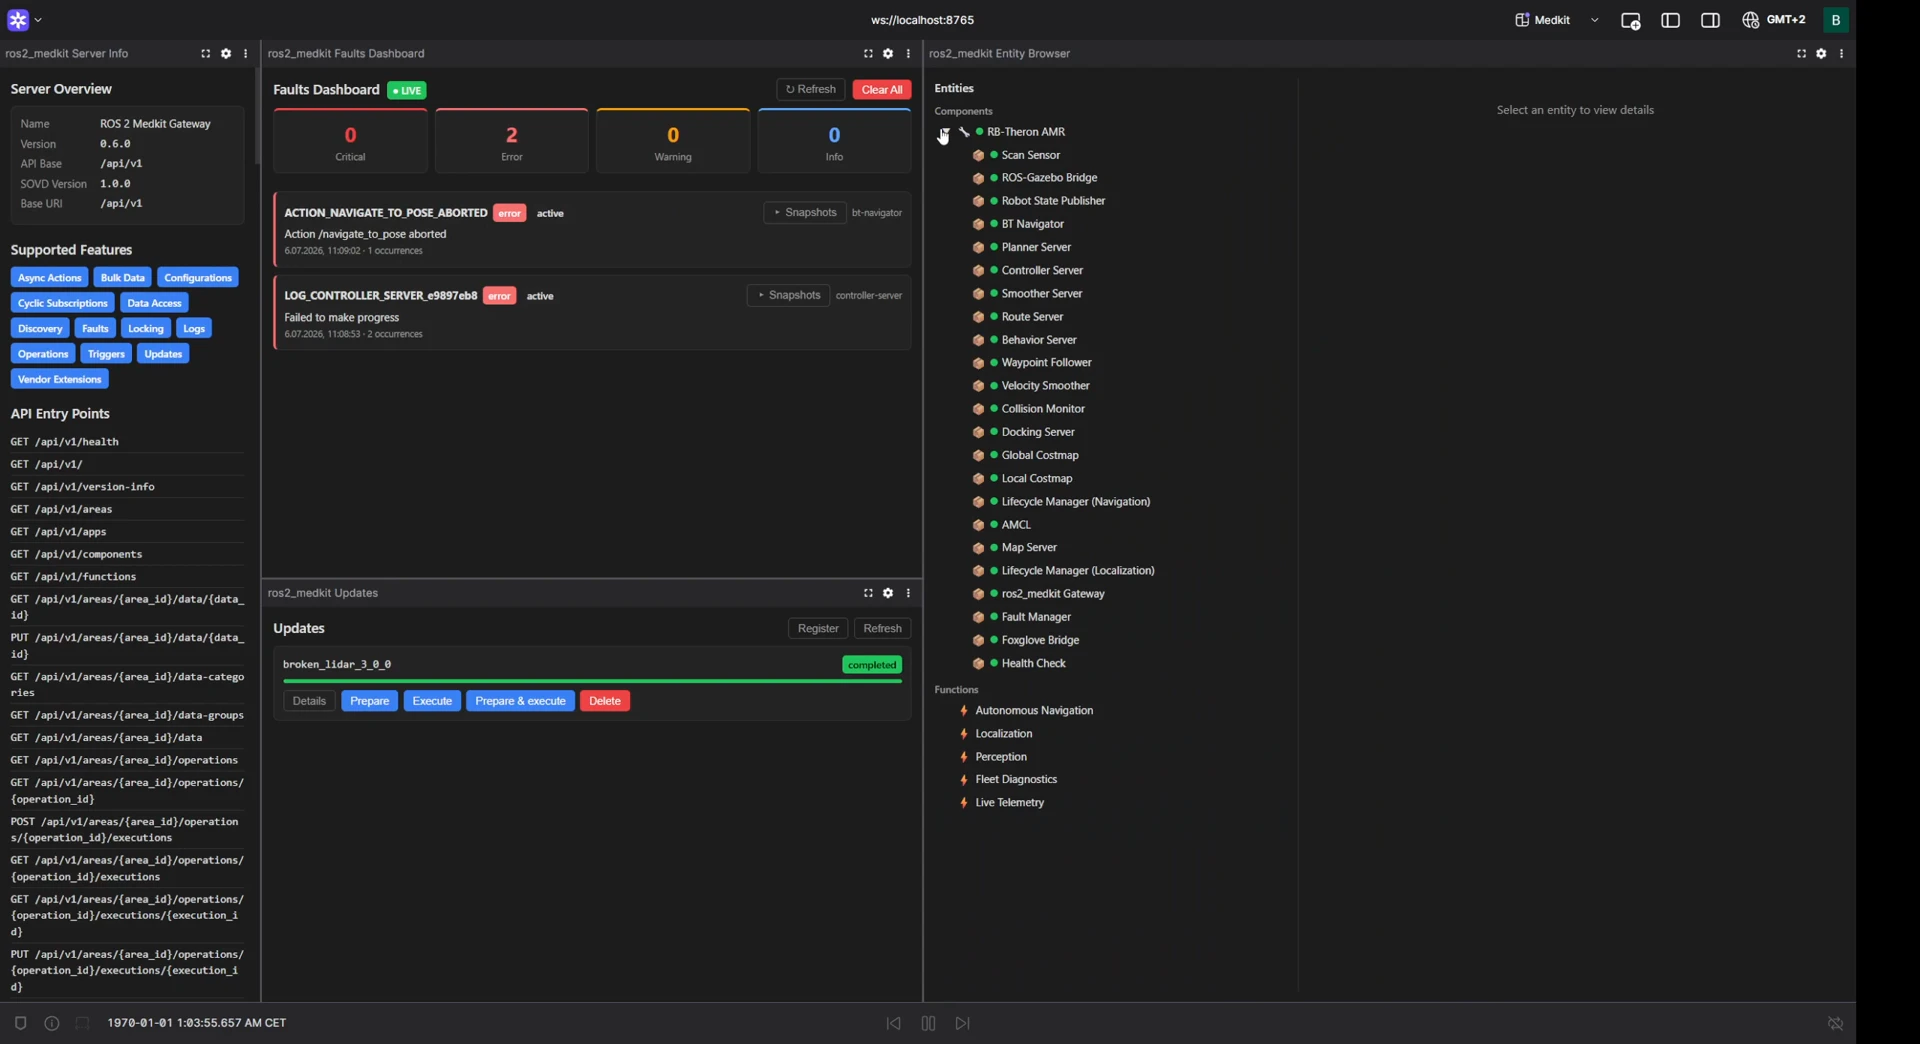Click the cube icon beside BT Navigator
The image size is (1920, 1044).
pos(978,224)
